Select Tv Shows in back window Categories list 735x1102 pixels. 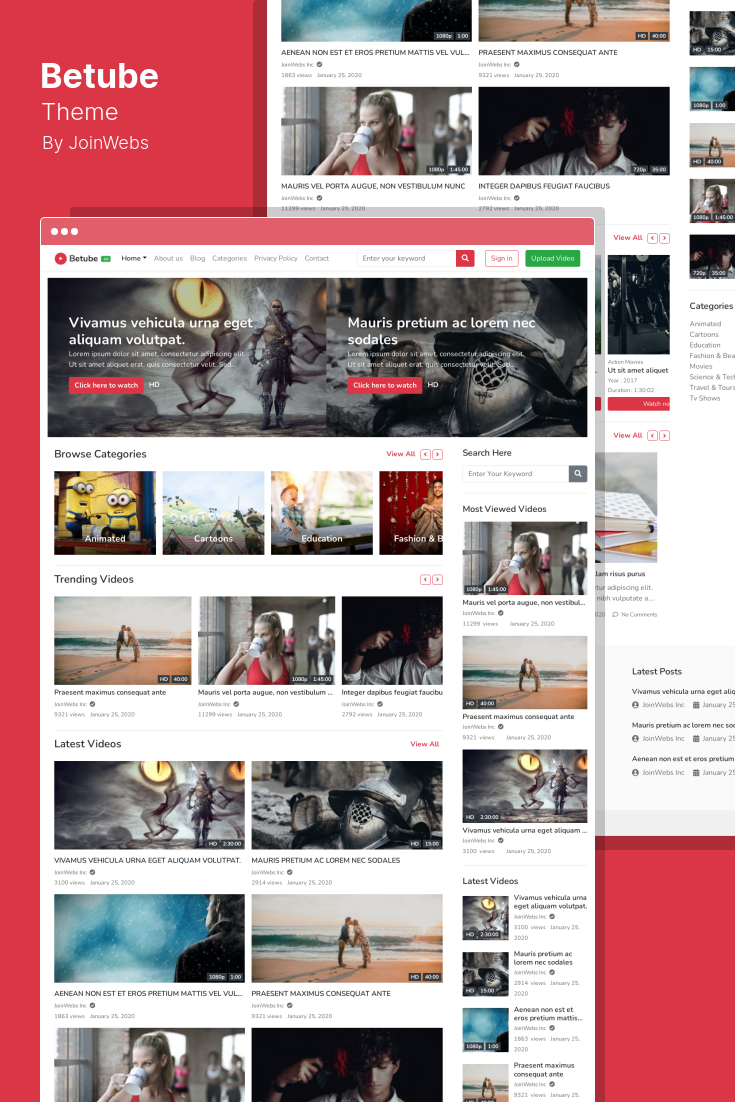(705, 398)
